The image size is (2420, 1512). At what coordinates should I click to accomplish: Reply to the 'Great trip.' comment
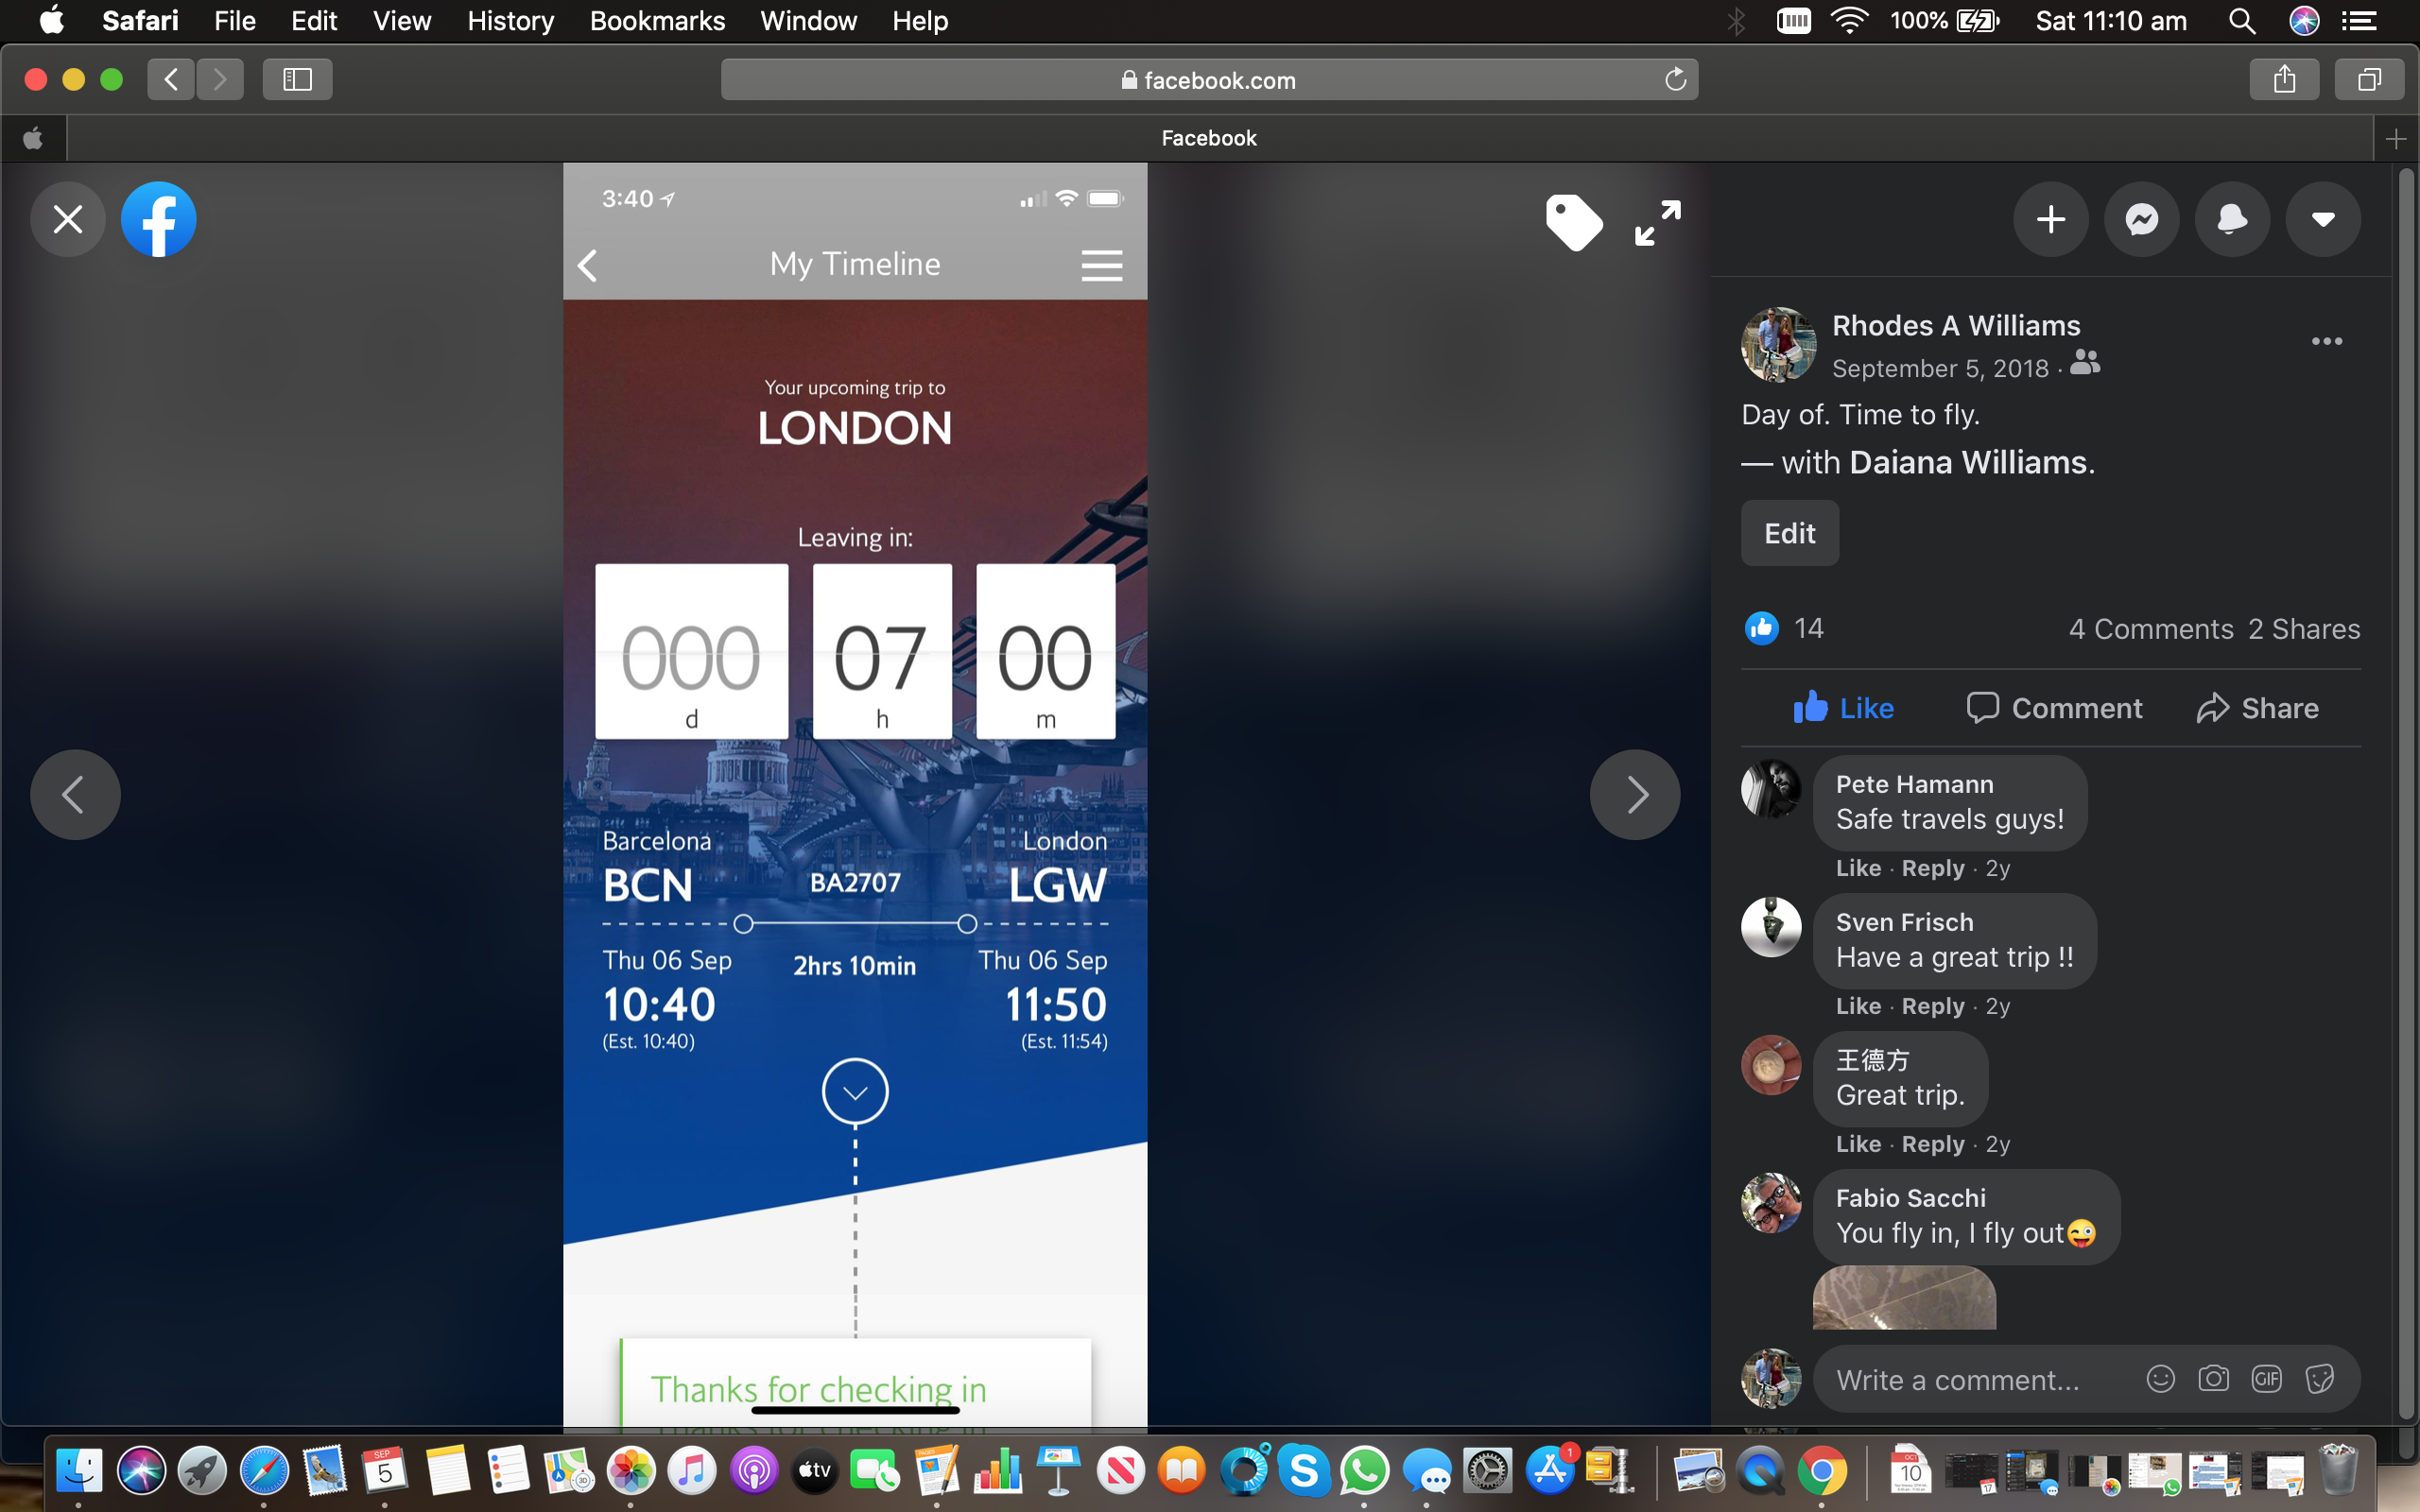point(1933,1144)
